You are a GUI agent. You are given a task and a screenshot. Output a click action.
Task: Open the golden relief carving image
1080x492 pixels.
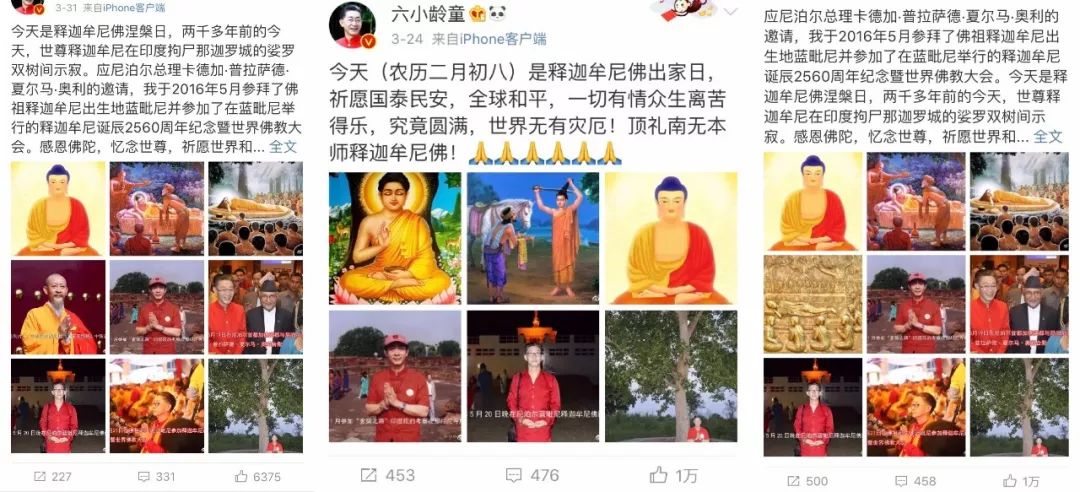point(813,304)
